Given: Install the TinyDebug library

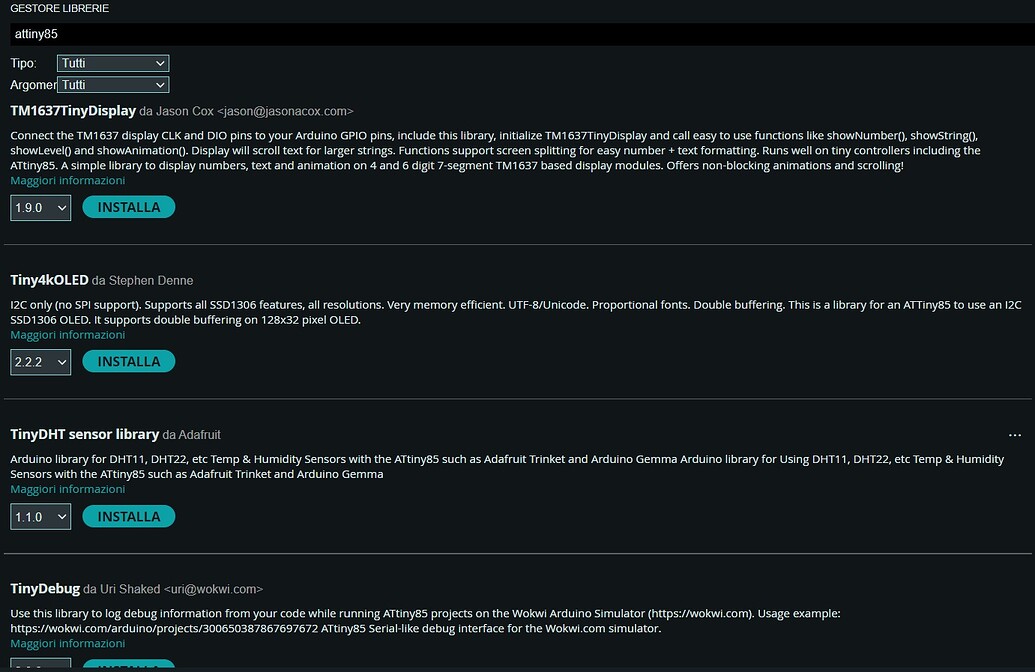Looking at the screenshot, I should click(x=129, y=666).
